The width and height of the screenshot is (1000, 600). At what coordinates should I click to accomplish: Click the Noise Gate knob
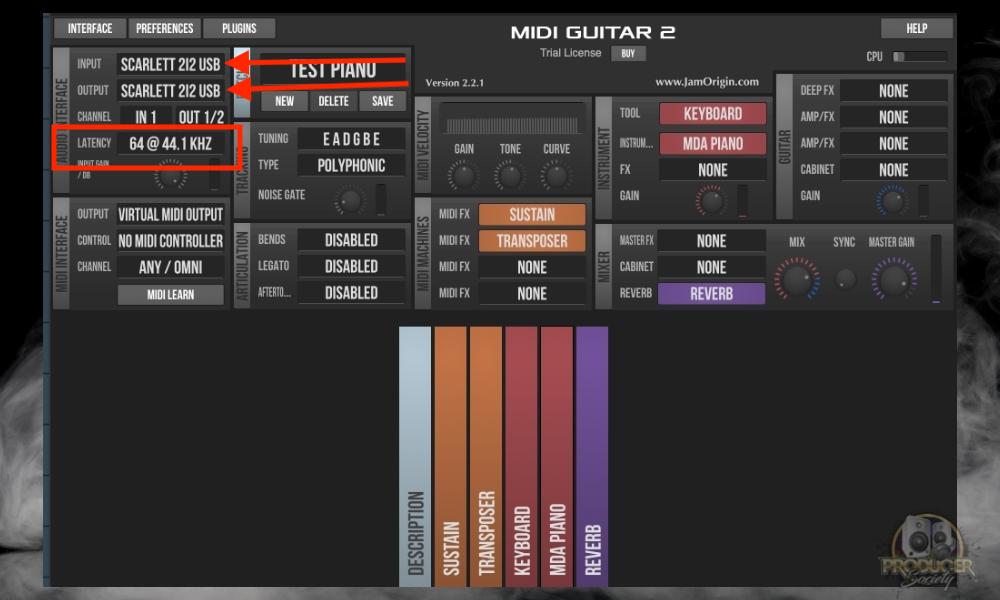click(x=350, y=200)
